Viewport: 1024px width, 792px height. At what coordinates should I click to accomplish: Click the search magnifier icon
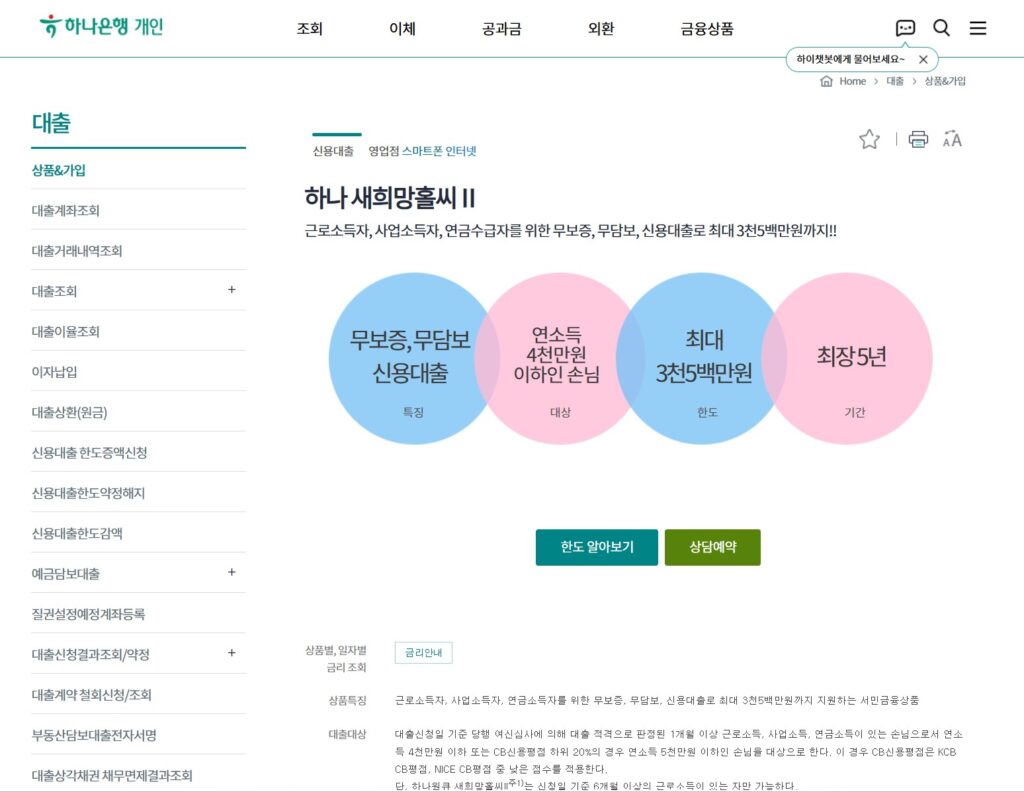pos(941,28)
